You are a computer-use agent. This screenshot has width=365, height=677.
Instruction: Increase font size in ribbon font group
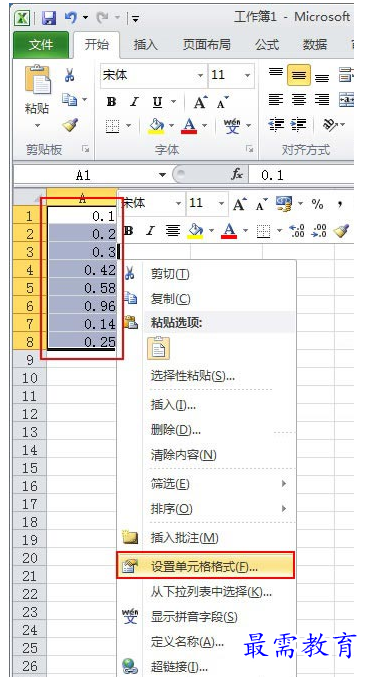(200, 102)
